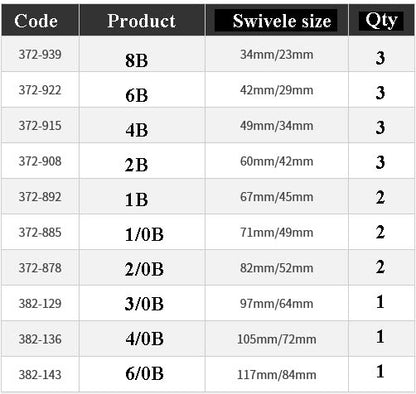
Task: Click the 117mm/84mm size cell
Action: point(277,375)
